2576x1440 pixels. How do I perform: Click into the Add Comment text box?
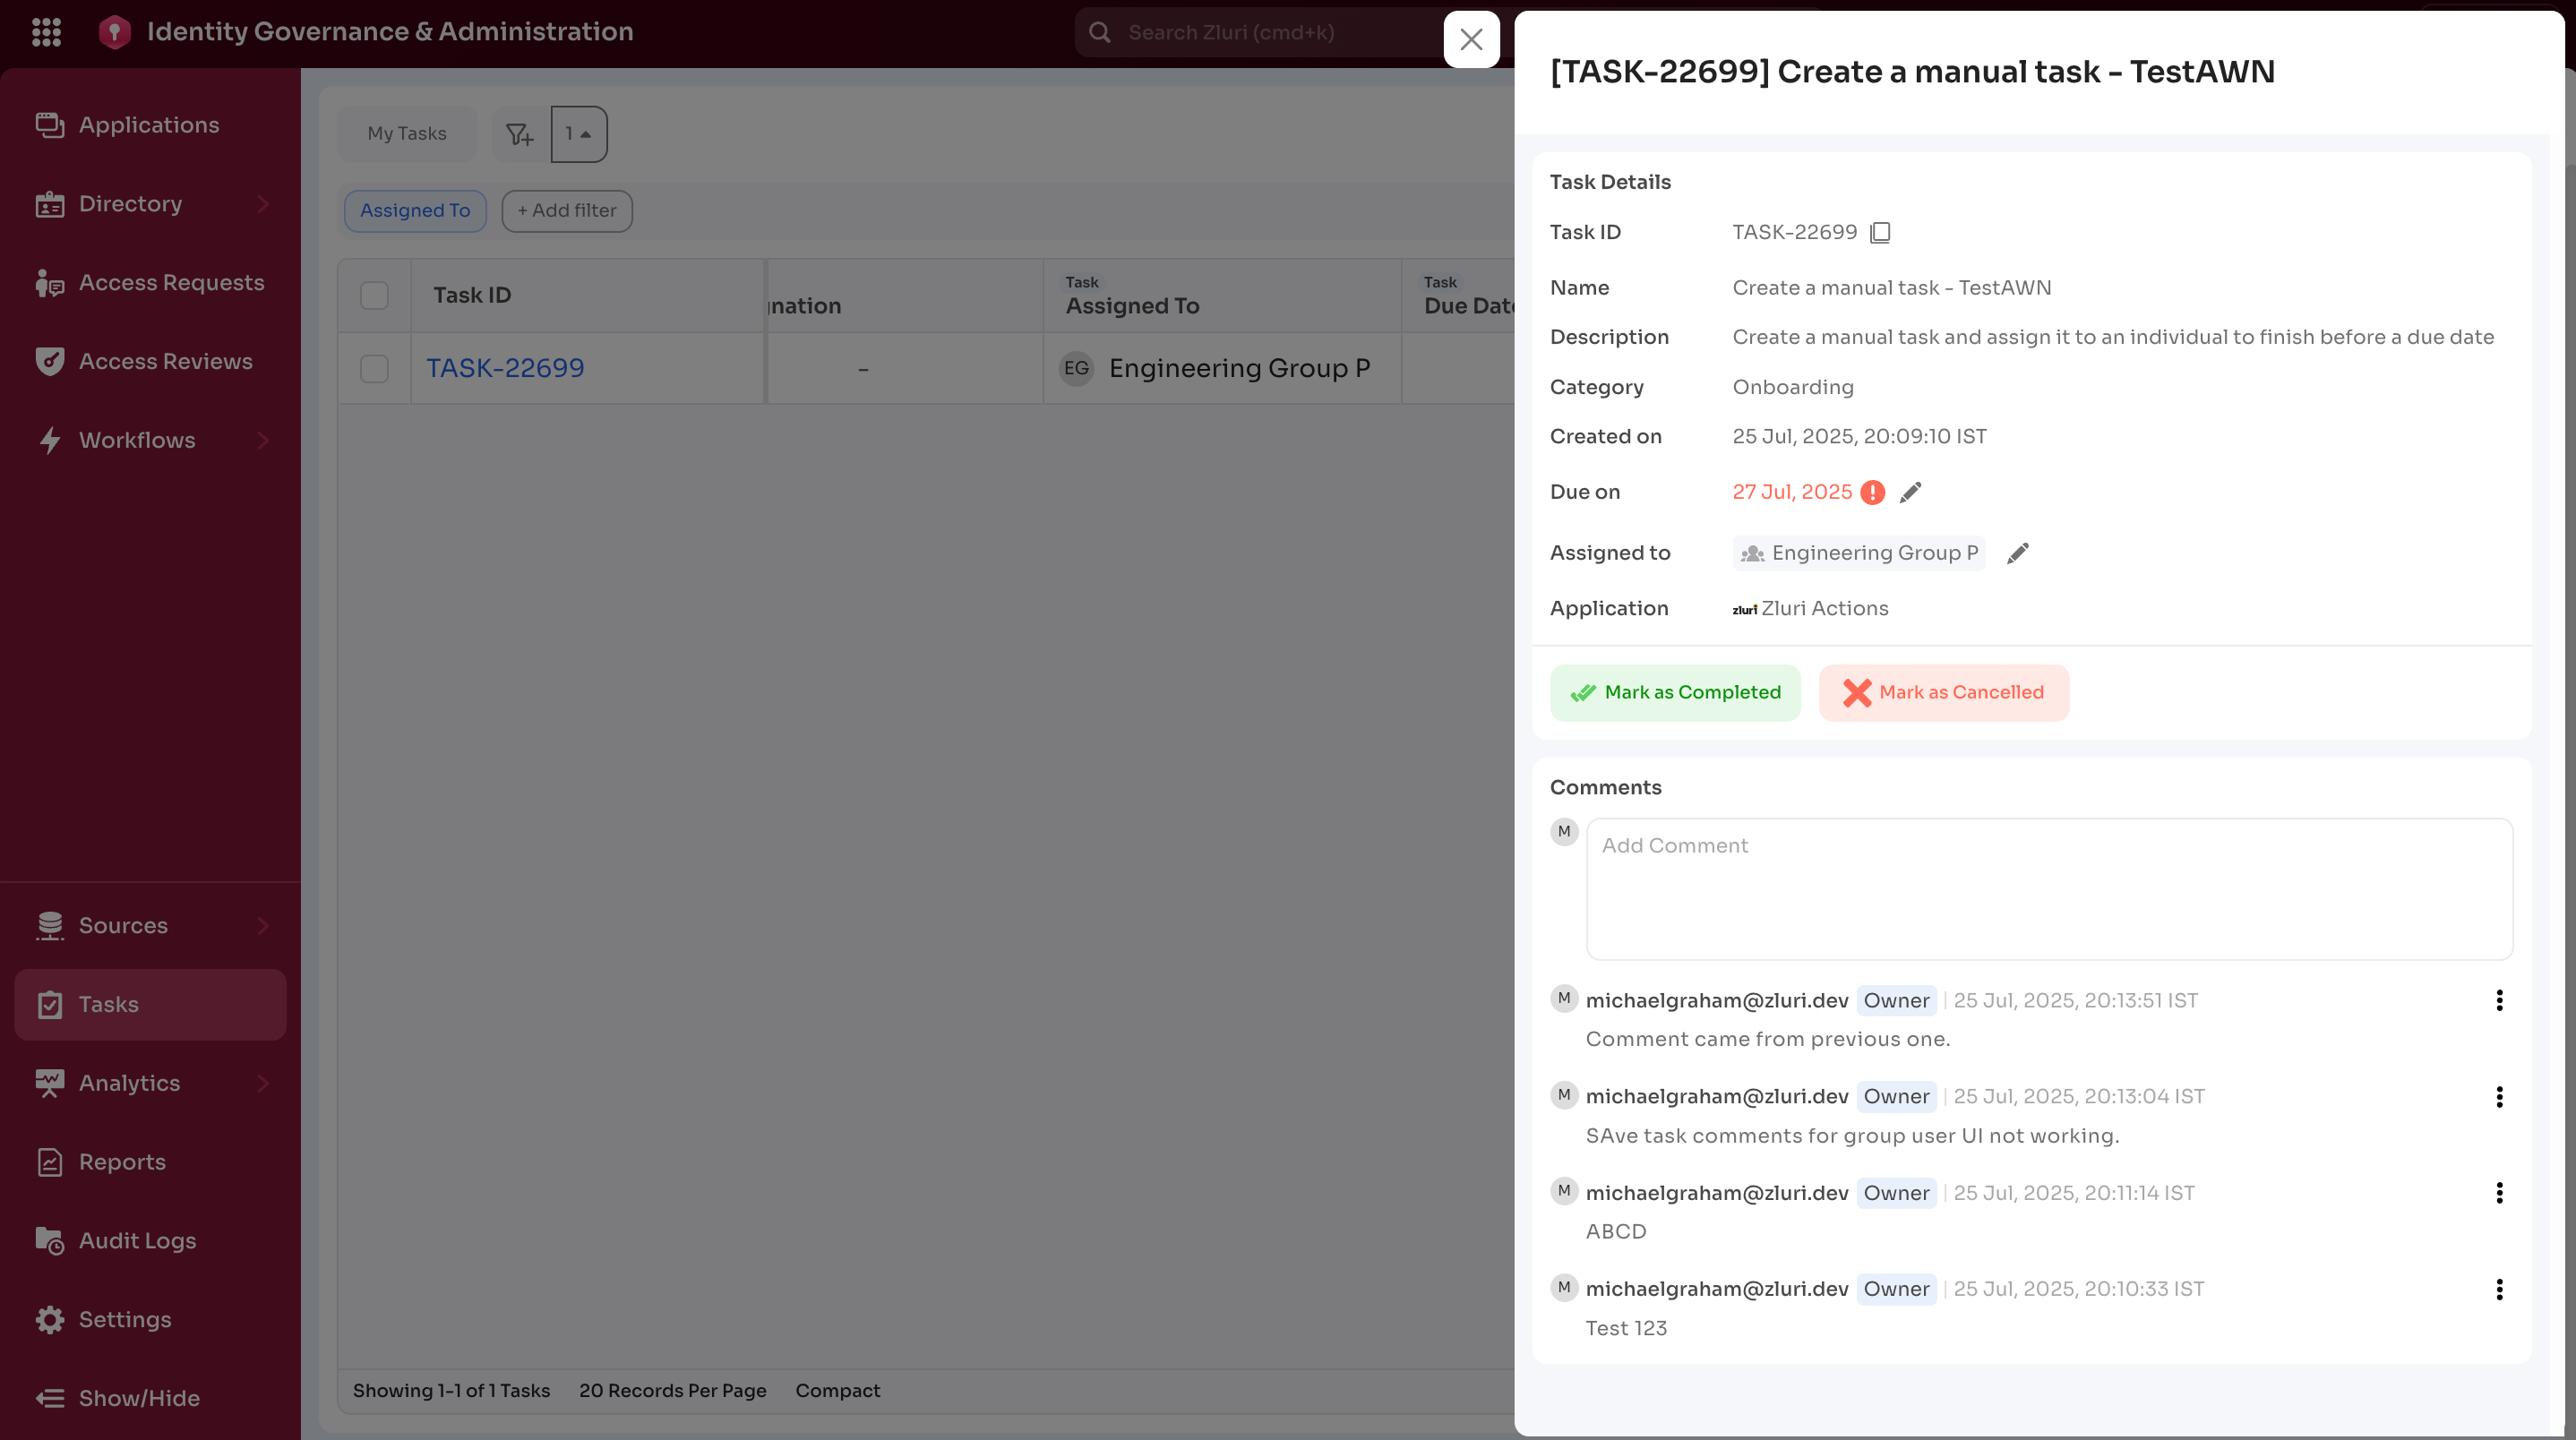(2048, 889)
